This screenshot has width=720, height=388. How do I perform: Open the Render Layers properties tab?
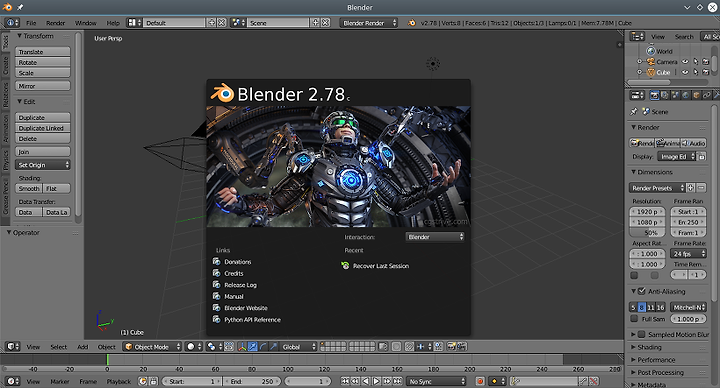point(665,95)
